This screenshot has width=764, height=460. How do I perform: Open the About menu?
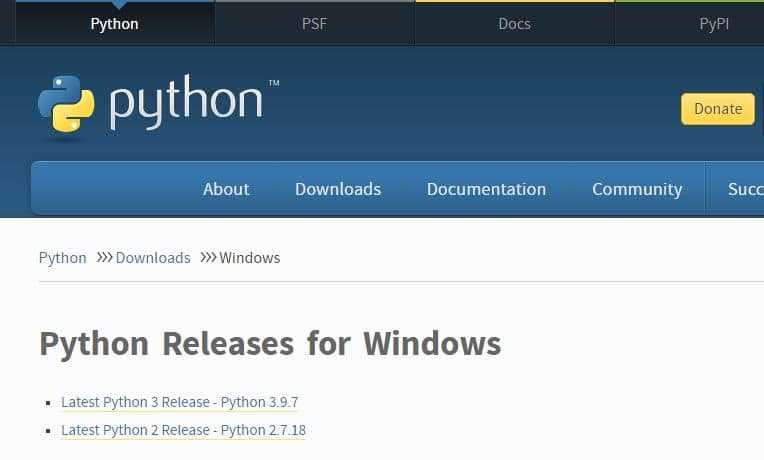pyautogui.click(x=226, y=189)
